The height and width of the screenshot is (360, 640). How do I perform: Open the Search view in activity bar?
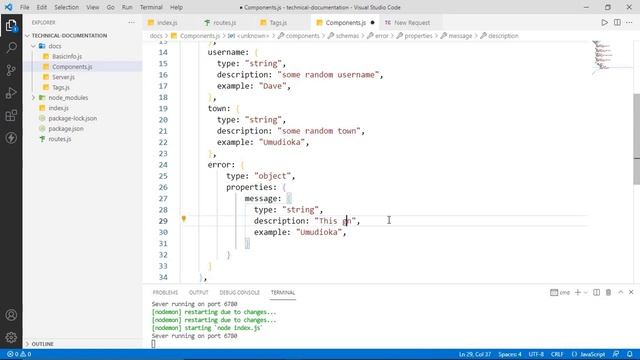point(11,48)
